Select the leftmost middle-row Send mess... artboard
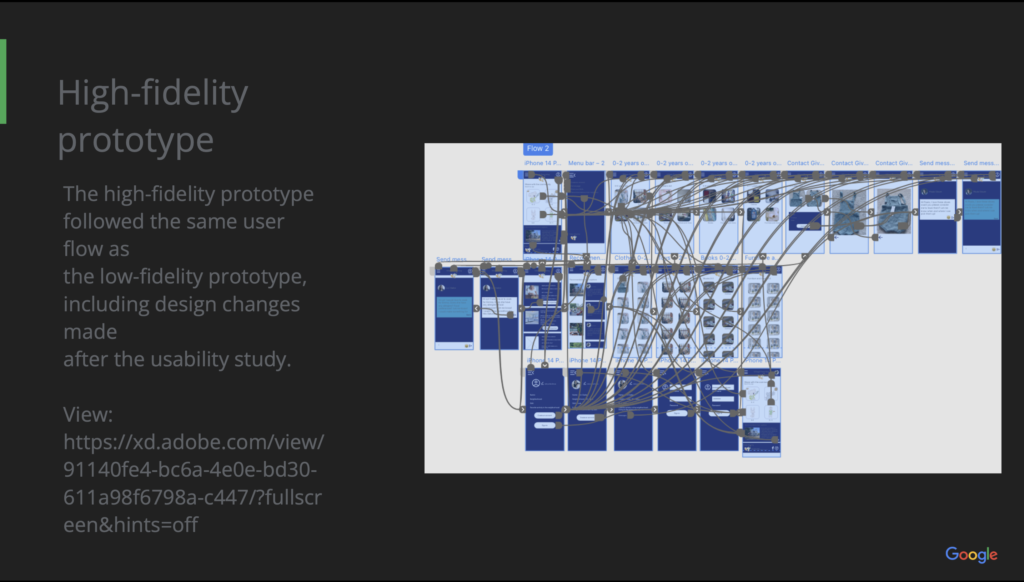1024x582 pixels. pyautogui.click(x=454, y=312)
